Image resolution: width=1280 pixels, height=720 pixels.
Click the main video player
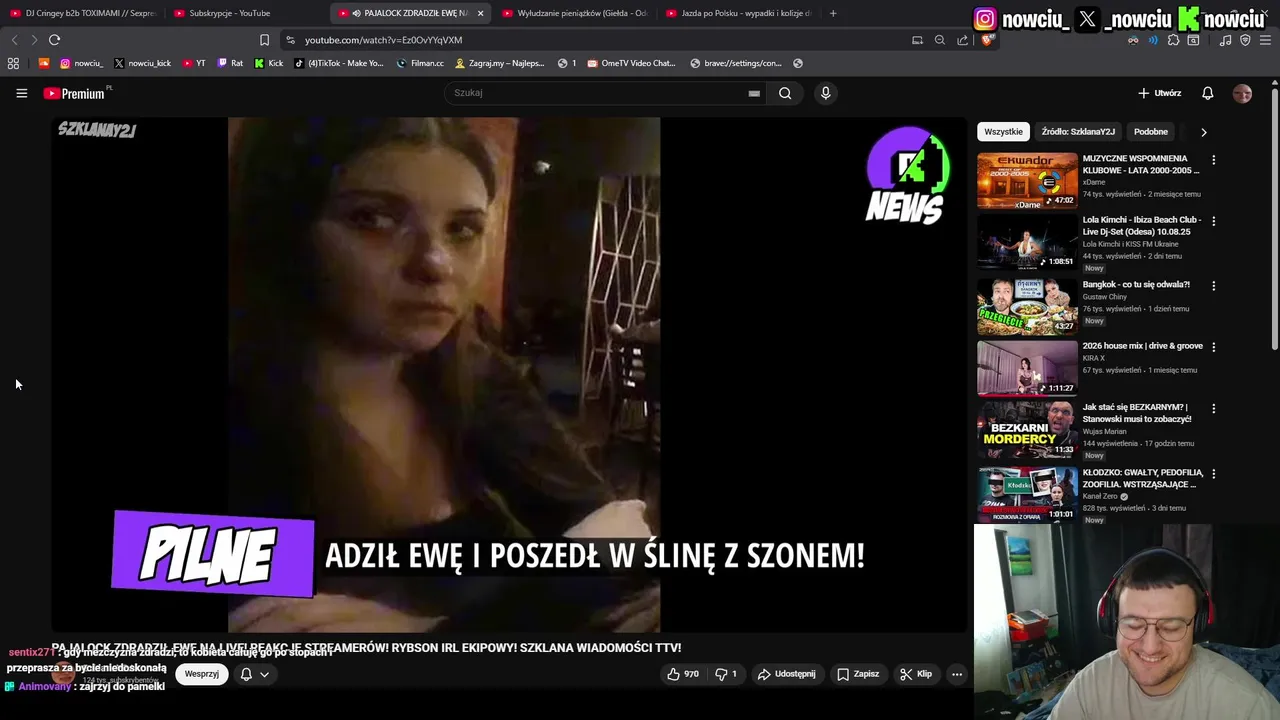point(510,375)
